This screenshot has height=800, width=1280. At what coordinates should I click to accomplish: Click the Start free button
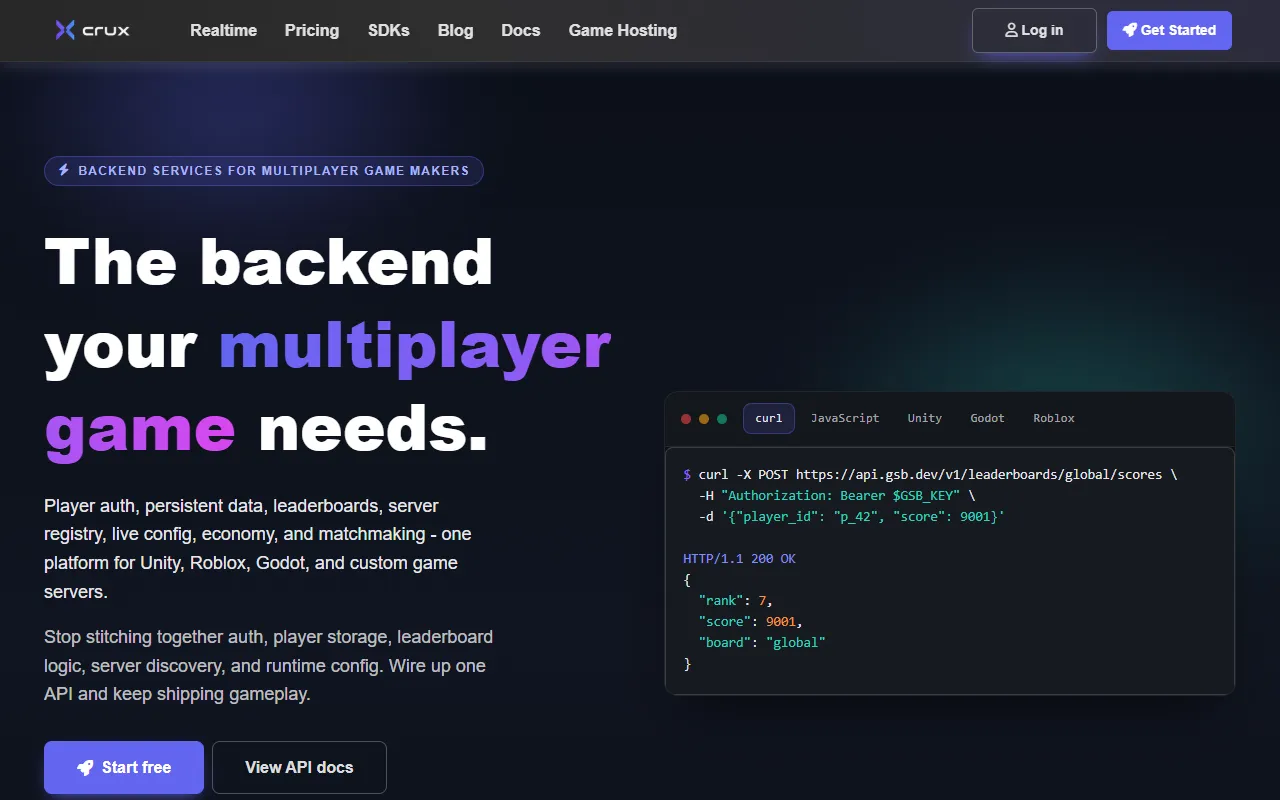point(124,767)
